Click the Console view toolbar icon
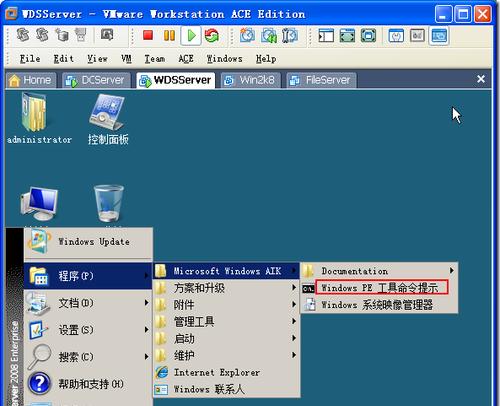The height and width of the screenshot is (406, 500). click(439, 35)
